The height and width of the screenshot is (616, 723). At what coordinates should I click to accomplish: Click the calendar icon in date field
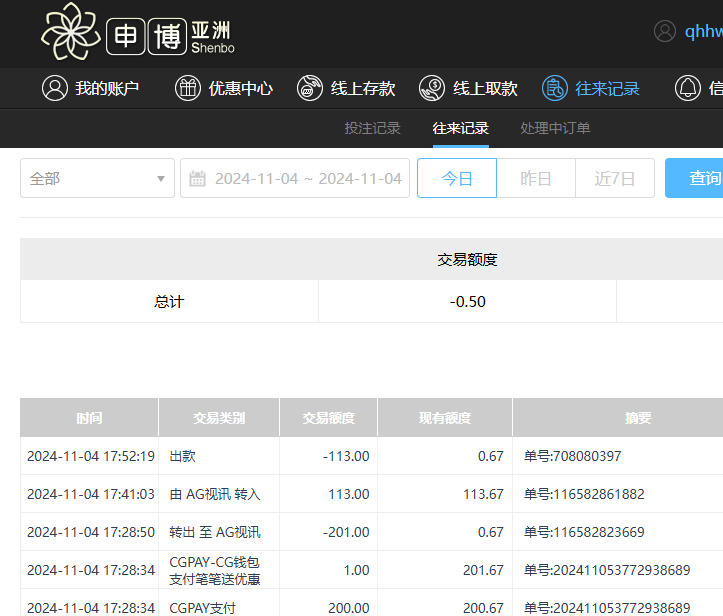pyautogui.click(x=198, y=179)
